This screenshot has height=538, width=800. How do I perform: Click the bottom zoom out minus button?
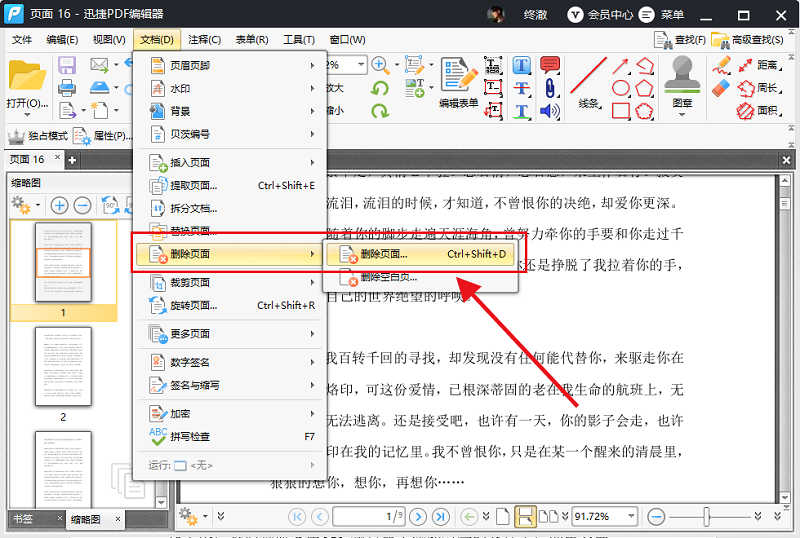[656, 517]
